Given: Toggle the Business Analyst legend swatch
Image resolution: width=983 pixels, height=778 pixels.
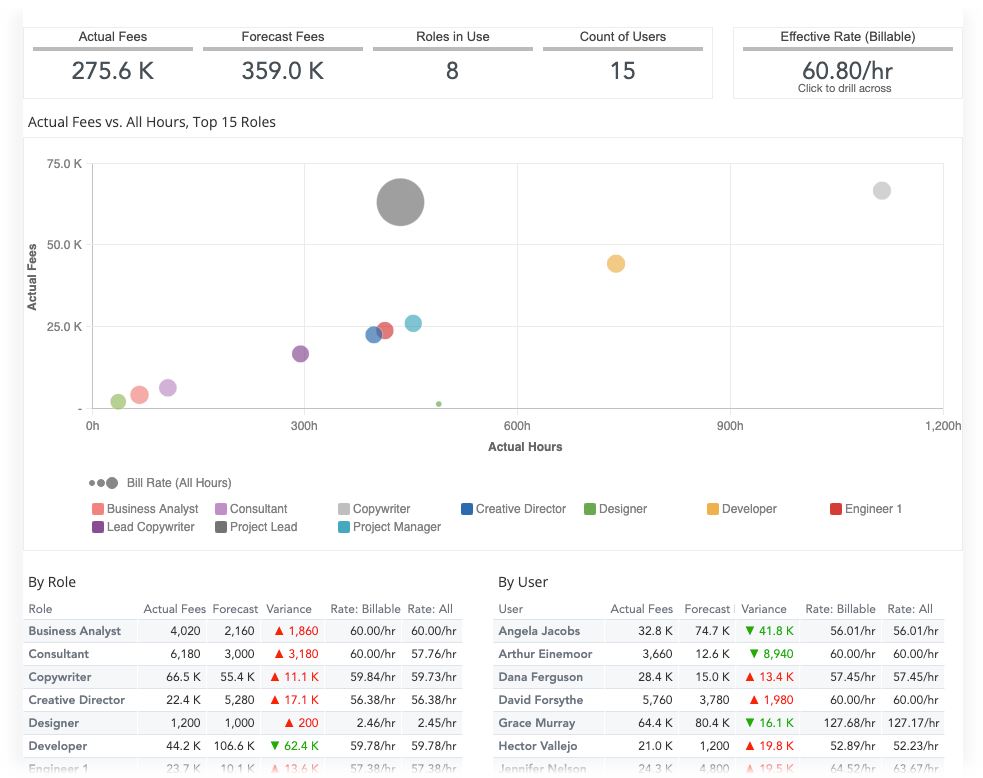Looking at the screenshot, I should pos(98,509).
